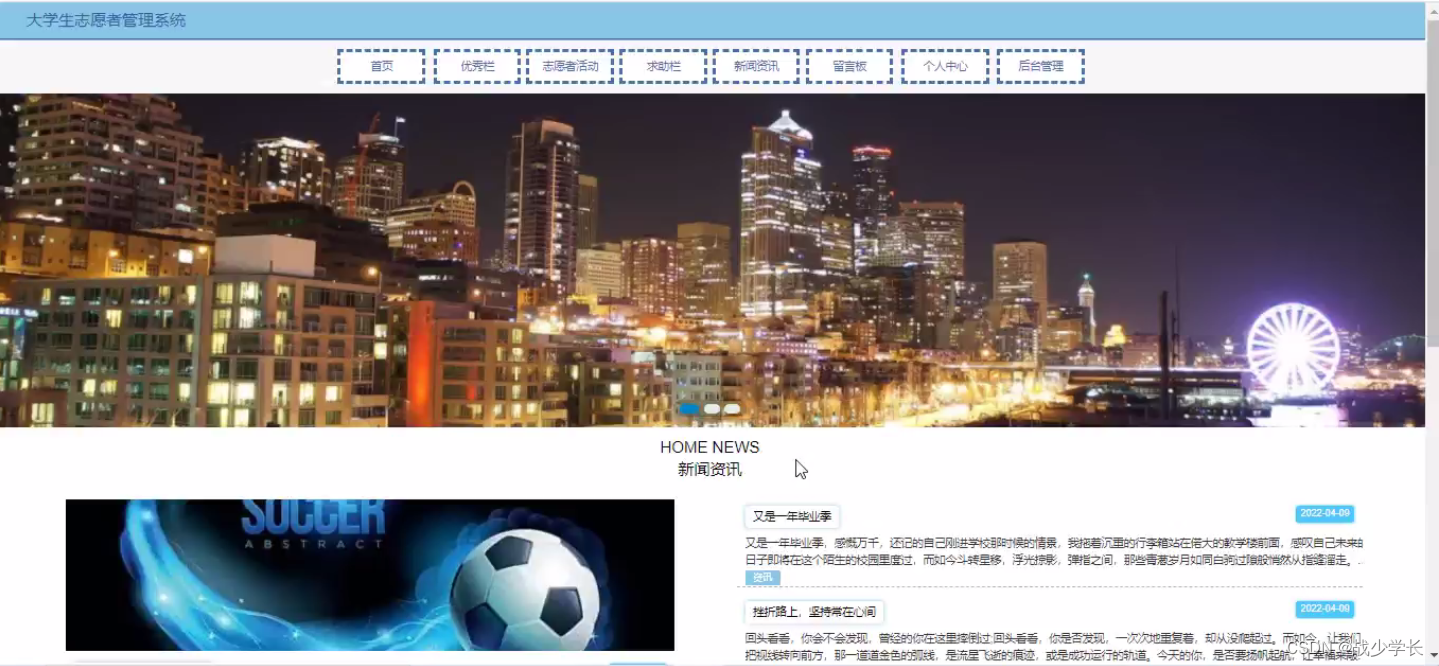Open the 新闻资讯 navigation item
The image size is (1439, 666).
[757, 65]
